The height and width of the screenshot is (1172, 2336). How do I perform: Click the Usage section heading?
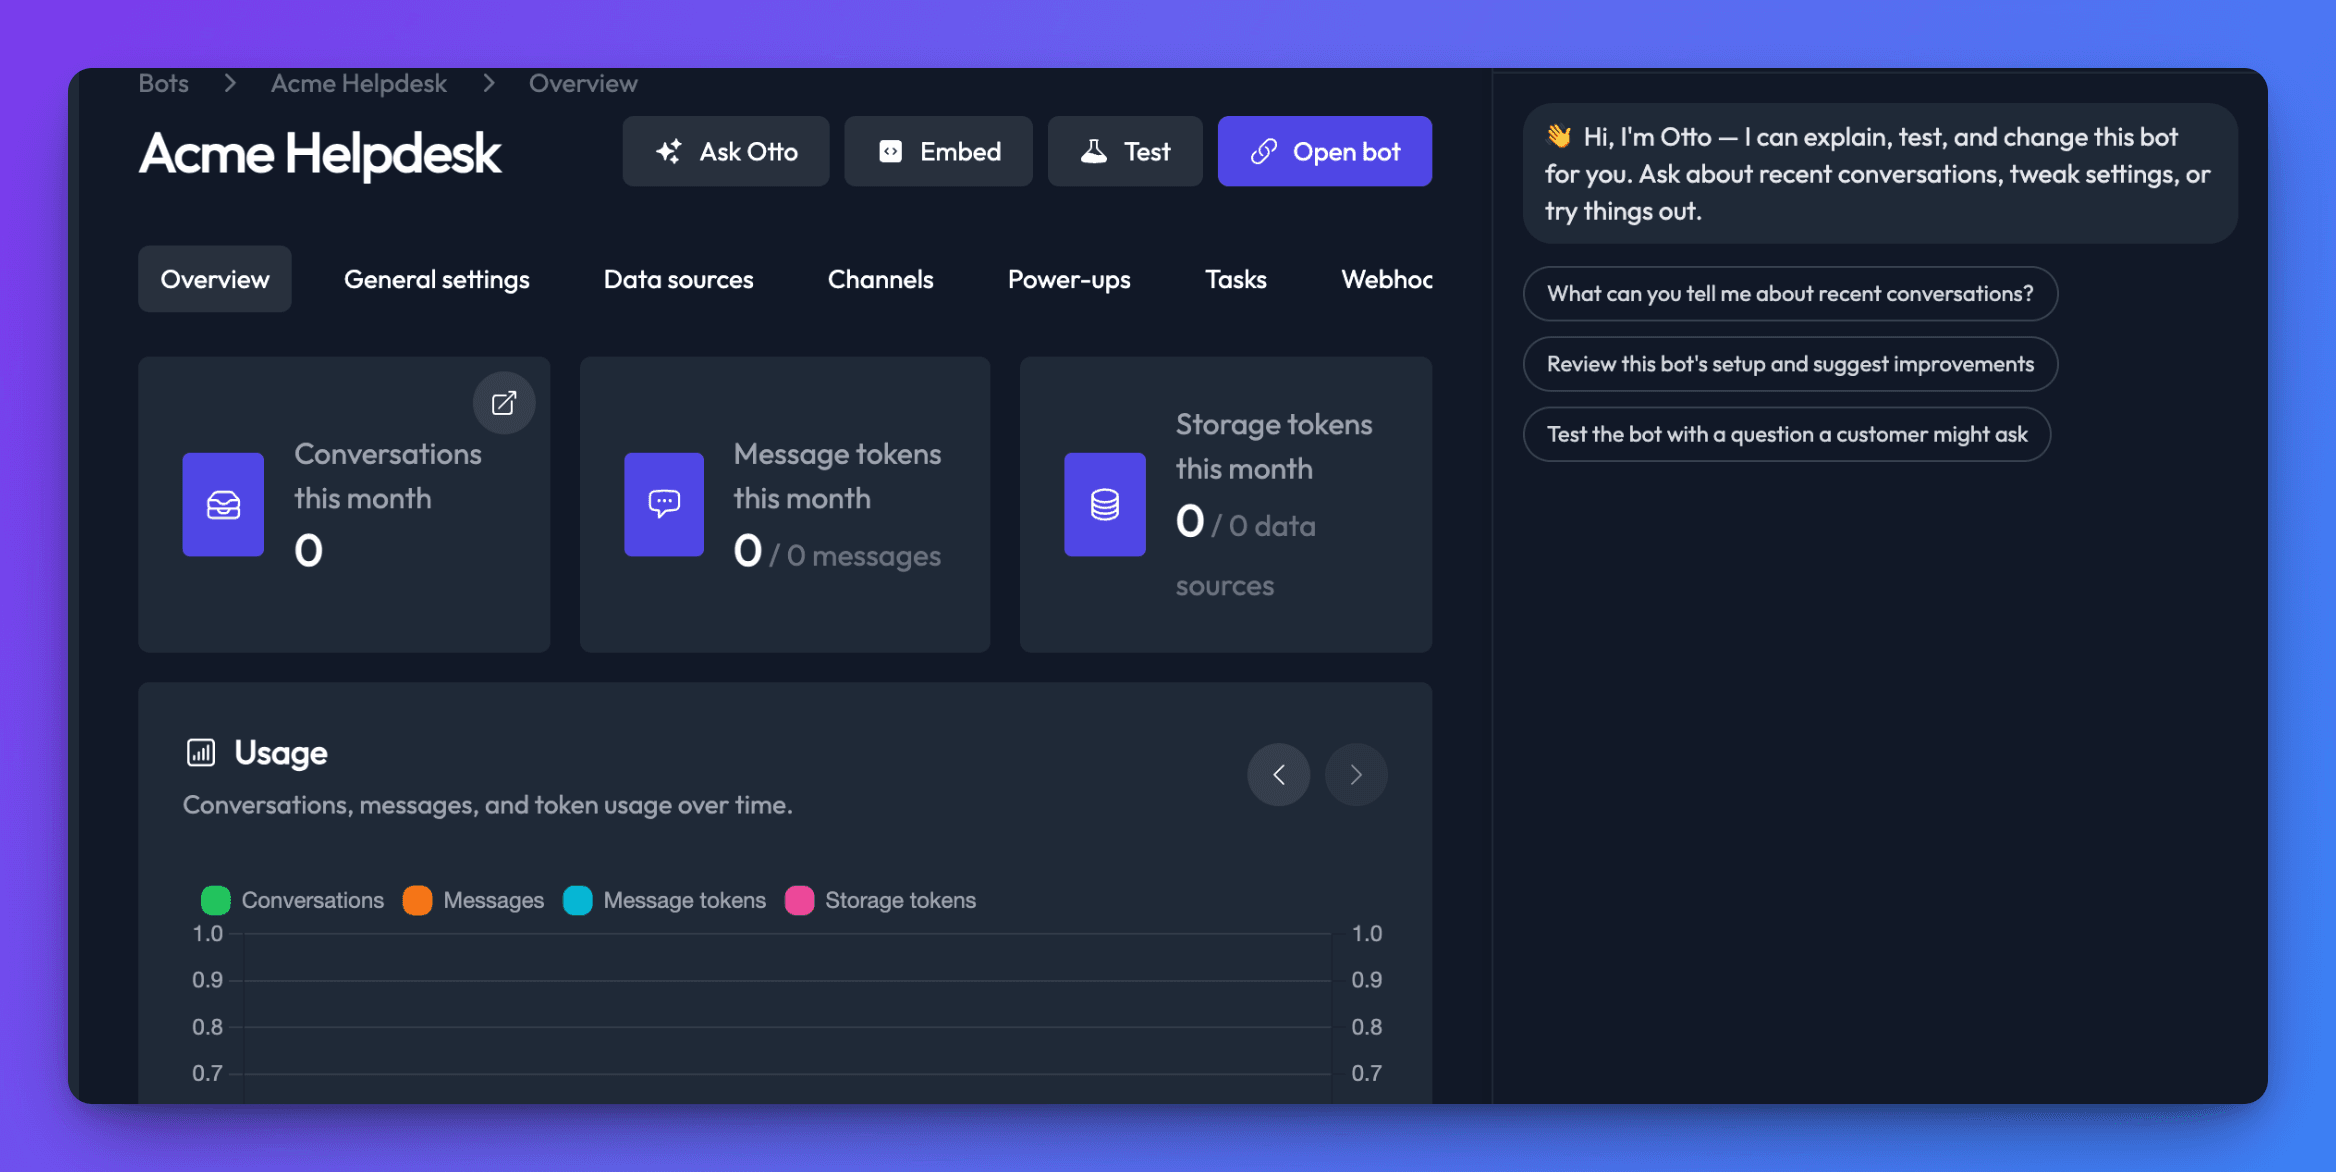281,753
